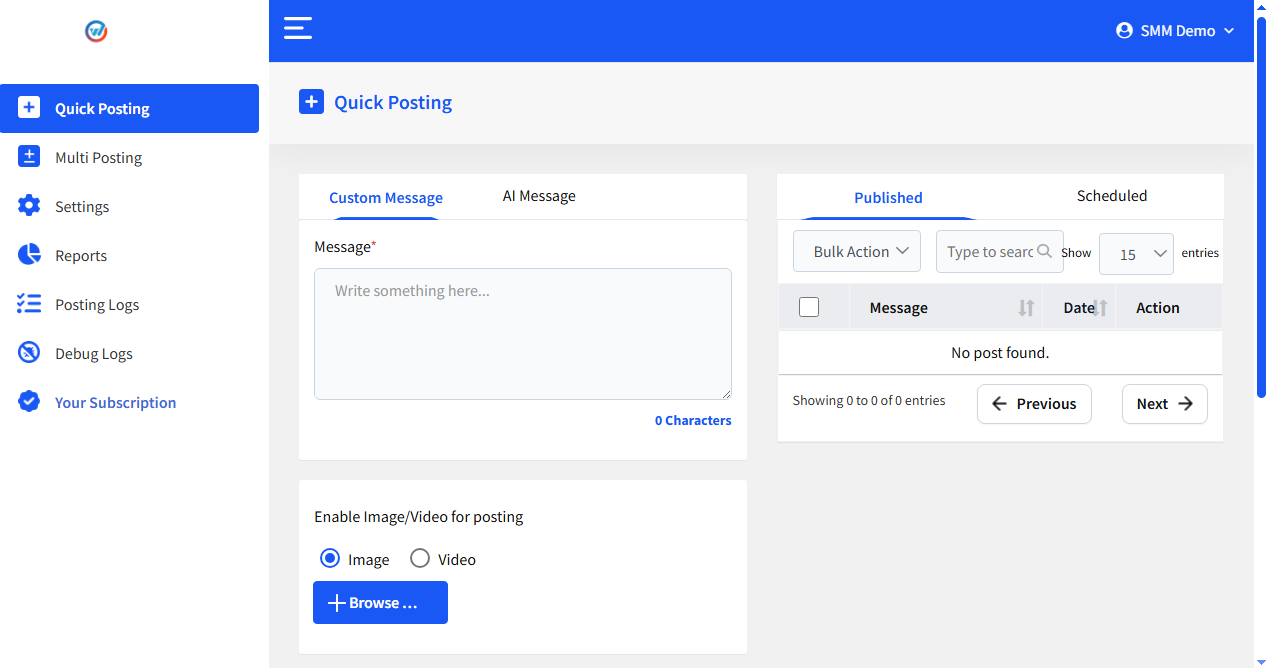Click the Quick Posting plus icon in sidebar

pos(29,108)
